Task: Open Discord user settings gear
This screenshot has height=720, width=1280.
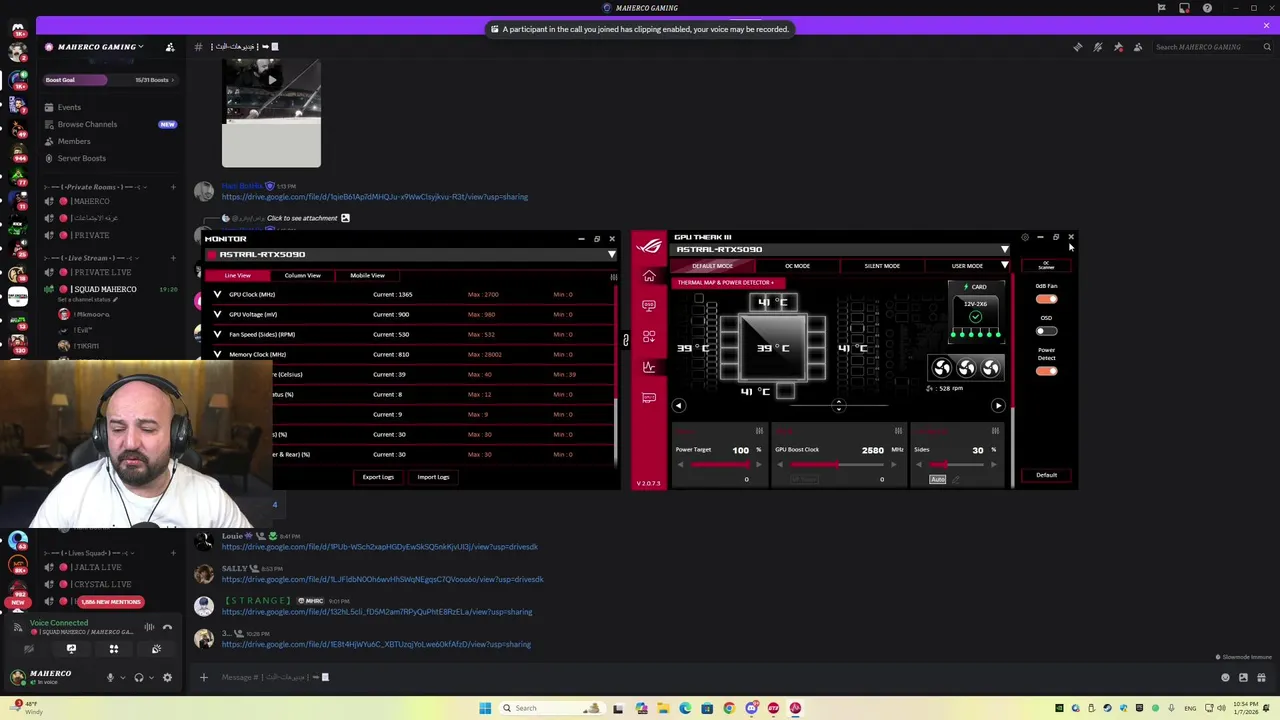Action: click(x=167, y=677)
